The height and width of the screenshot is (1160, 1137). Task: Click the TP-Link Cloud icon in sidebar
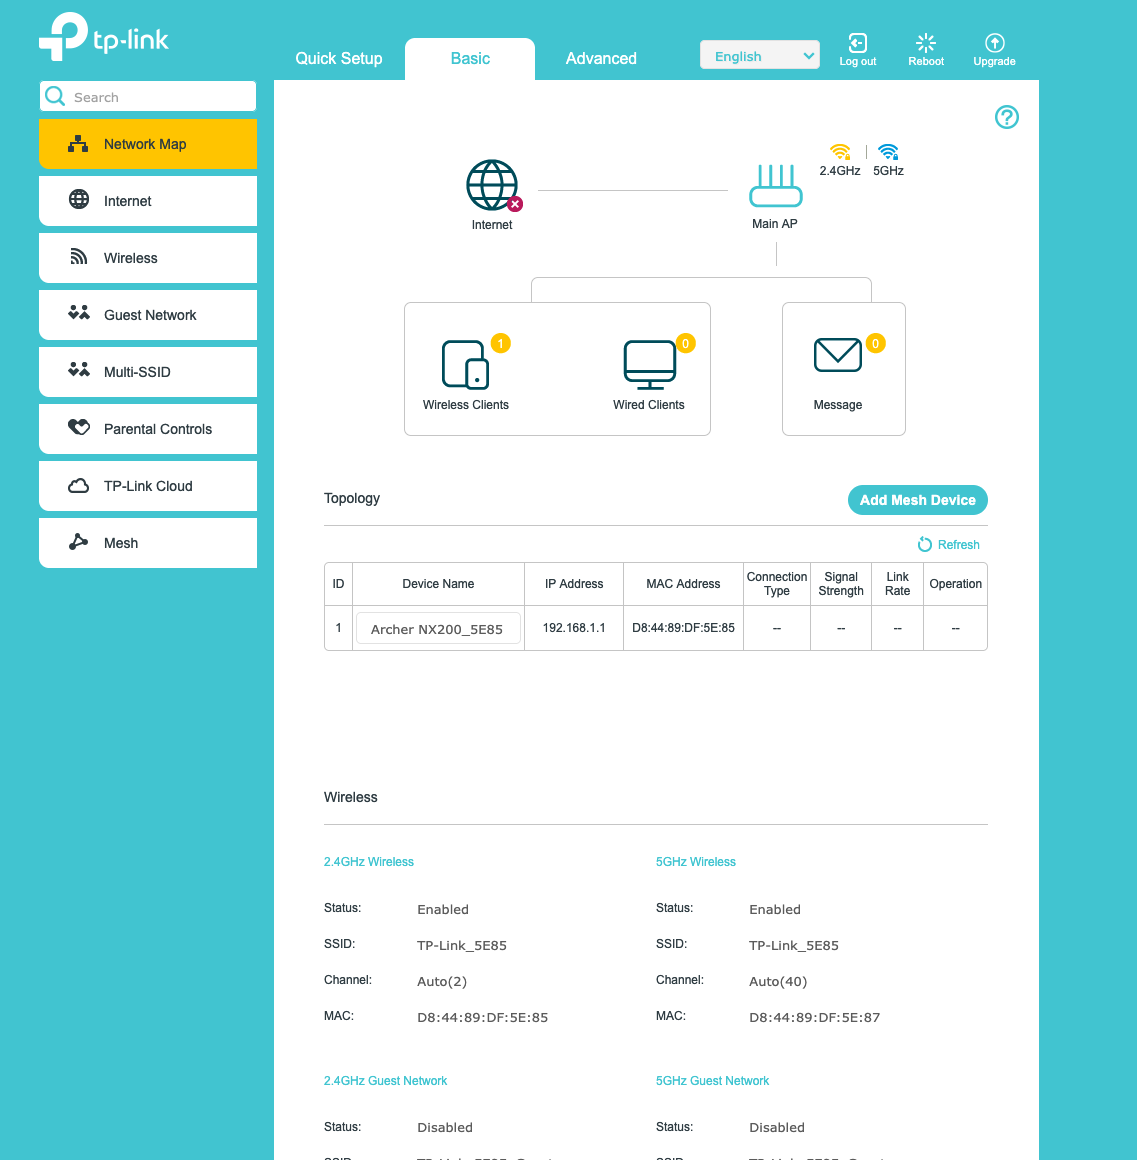click(x=78, y=486)
